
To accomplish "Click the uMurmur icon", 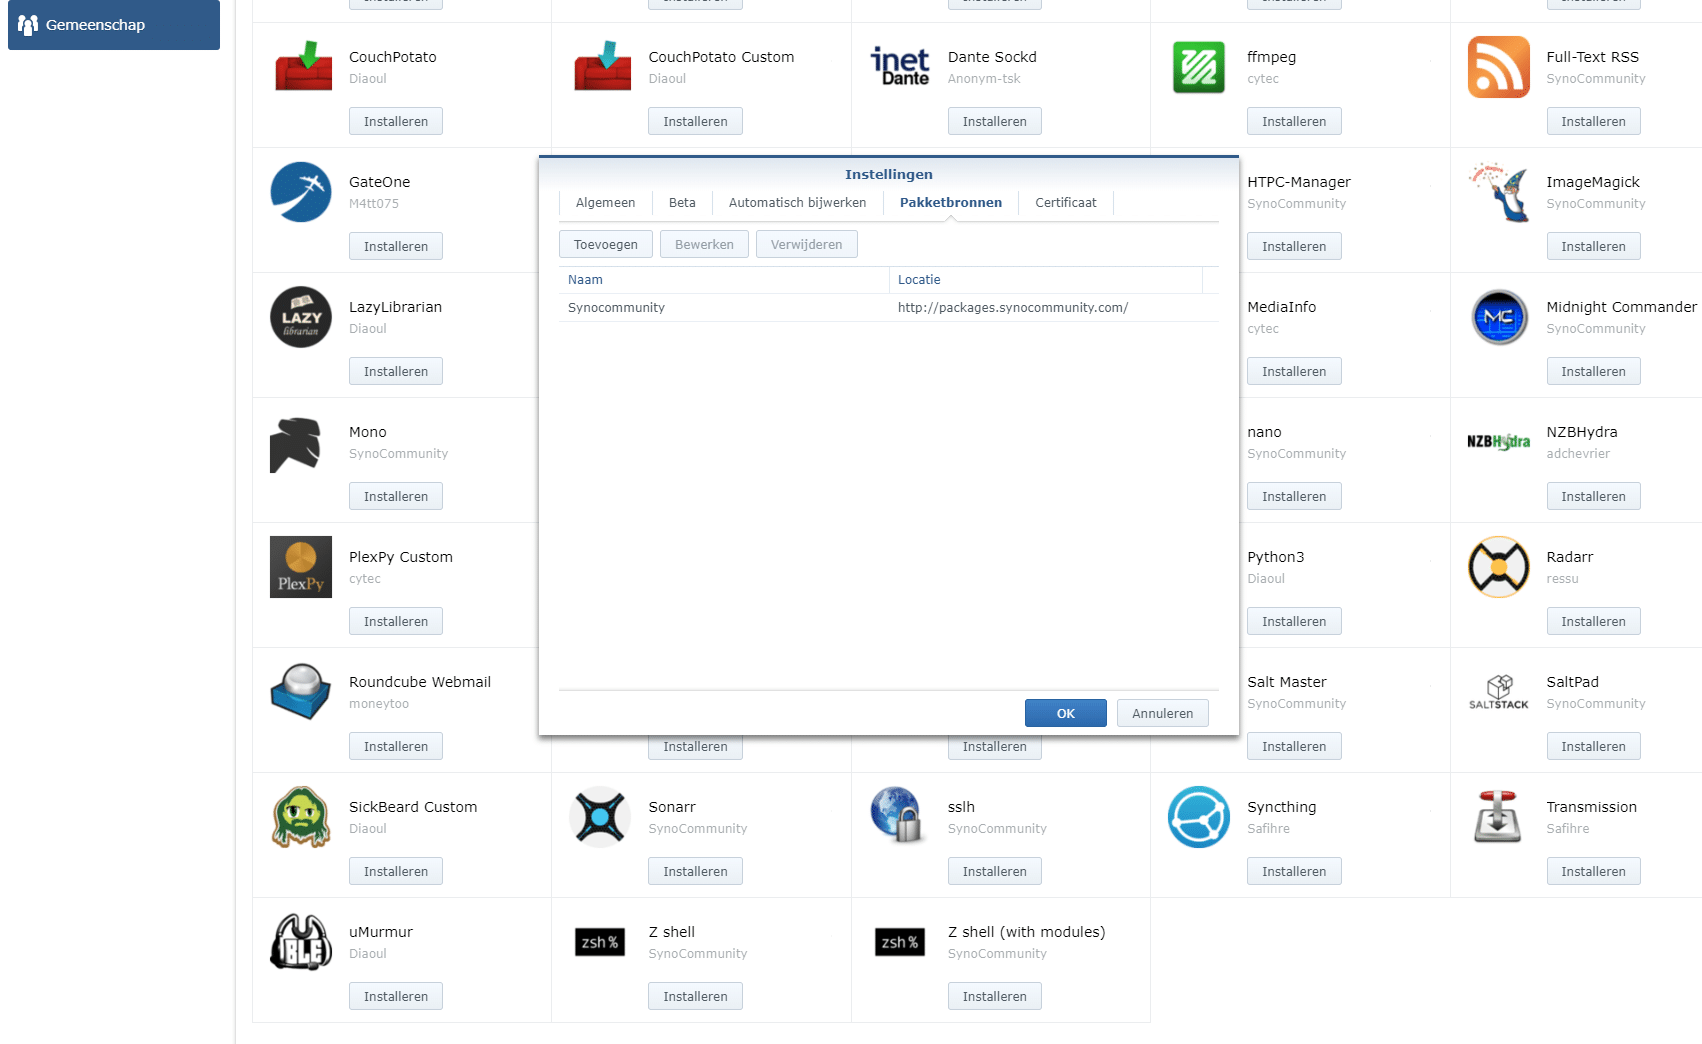I will point(301,942).
